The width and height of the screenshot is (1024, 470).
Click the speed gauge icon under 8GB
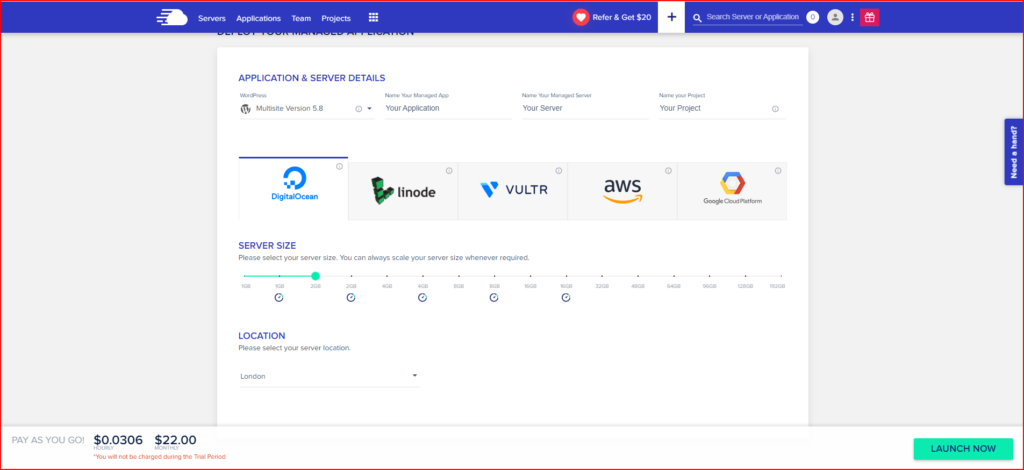tap(494, 298)
